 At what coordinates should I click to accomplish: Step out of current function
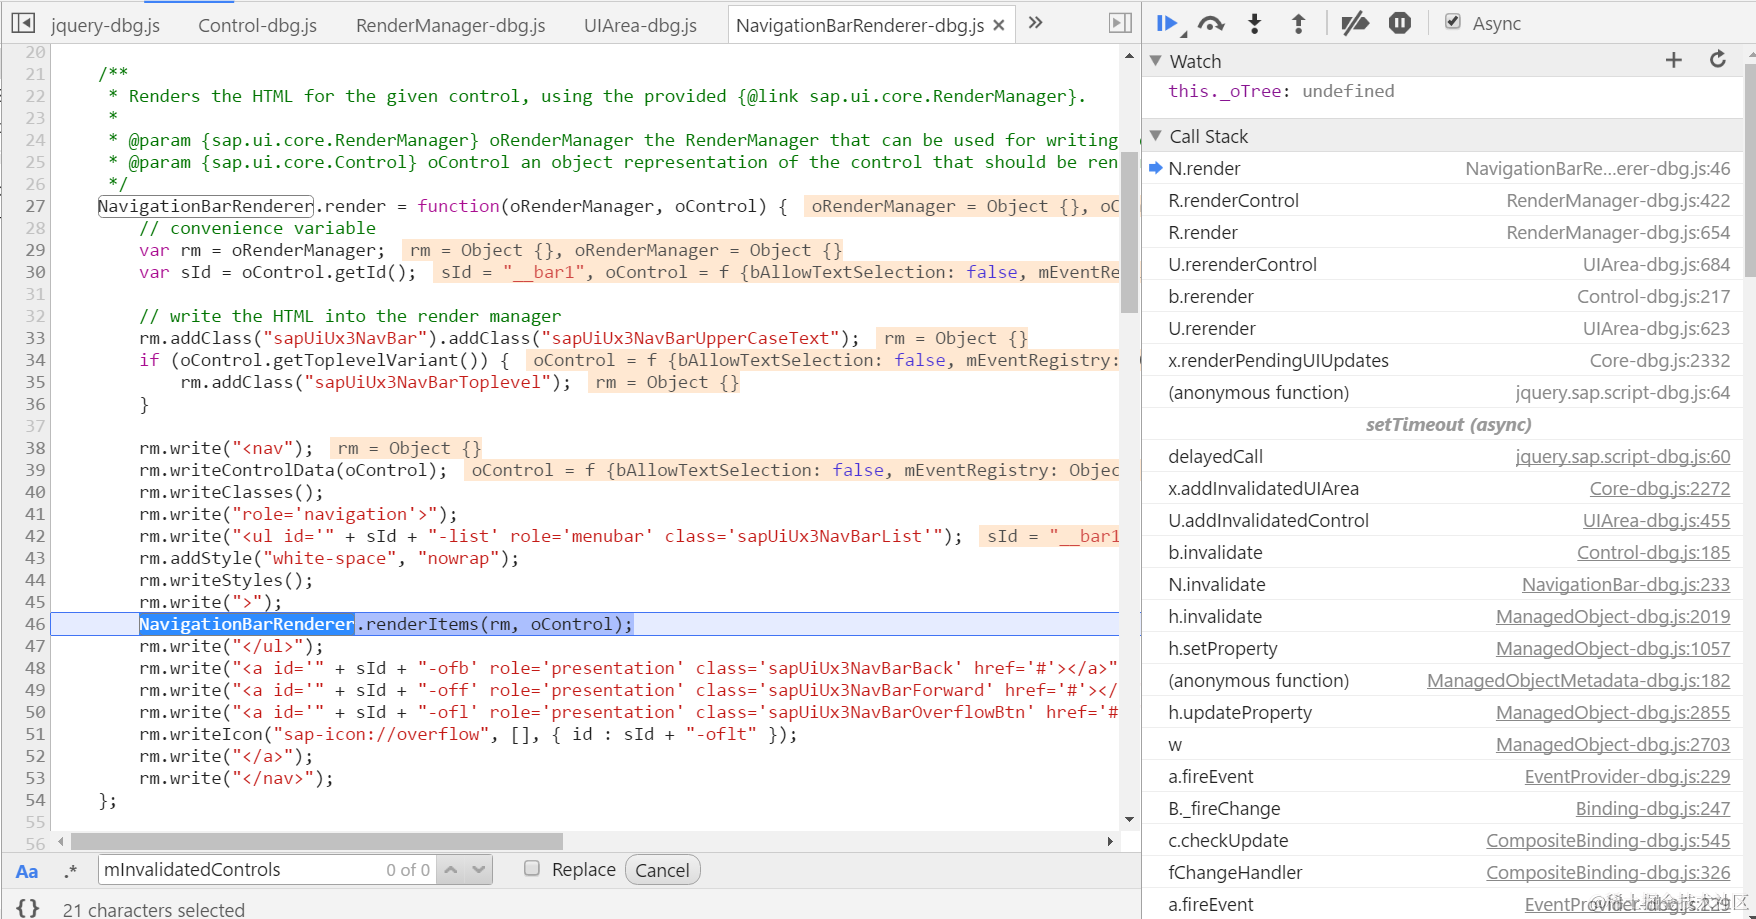(x=1299, y=23)
